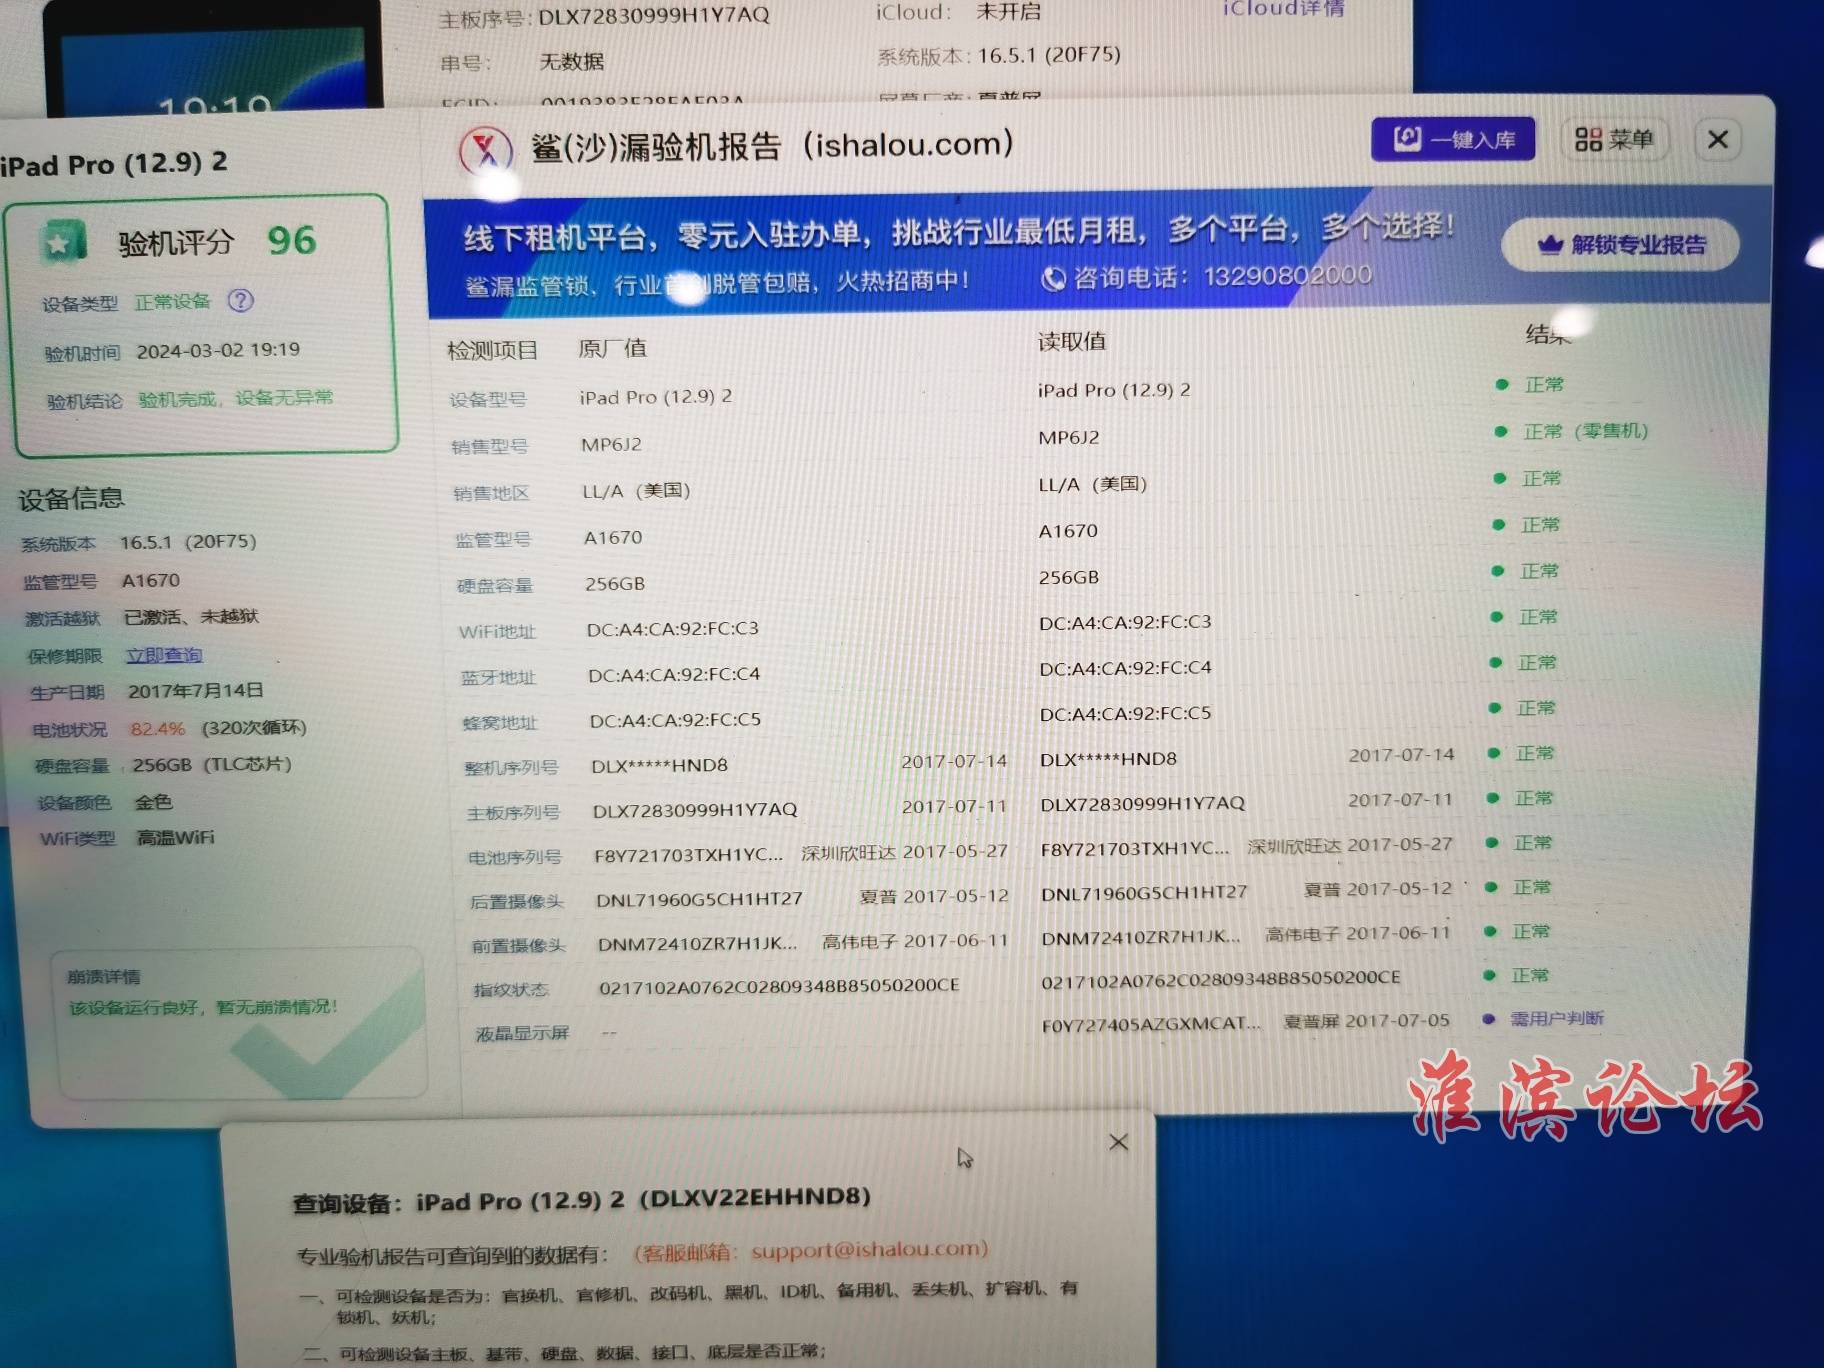Click the 一键入库 button

pos(1452,140)
